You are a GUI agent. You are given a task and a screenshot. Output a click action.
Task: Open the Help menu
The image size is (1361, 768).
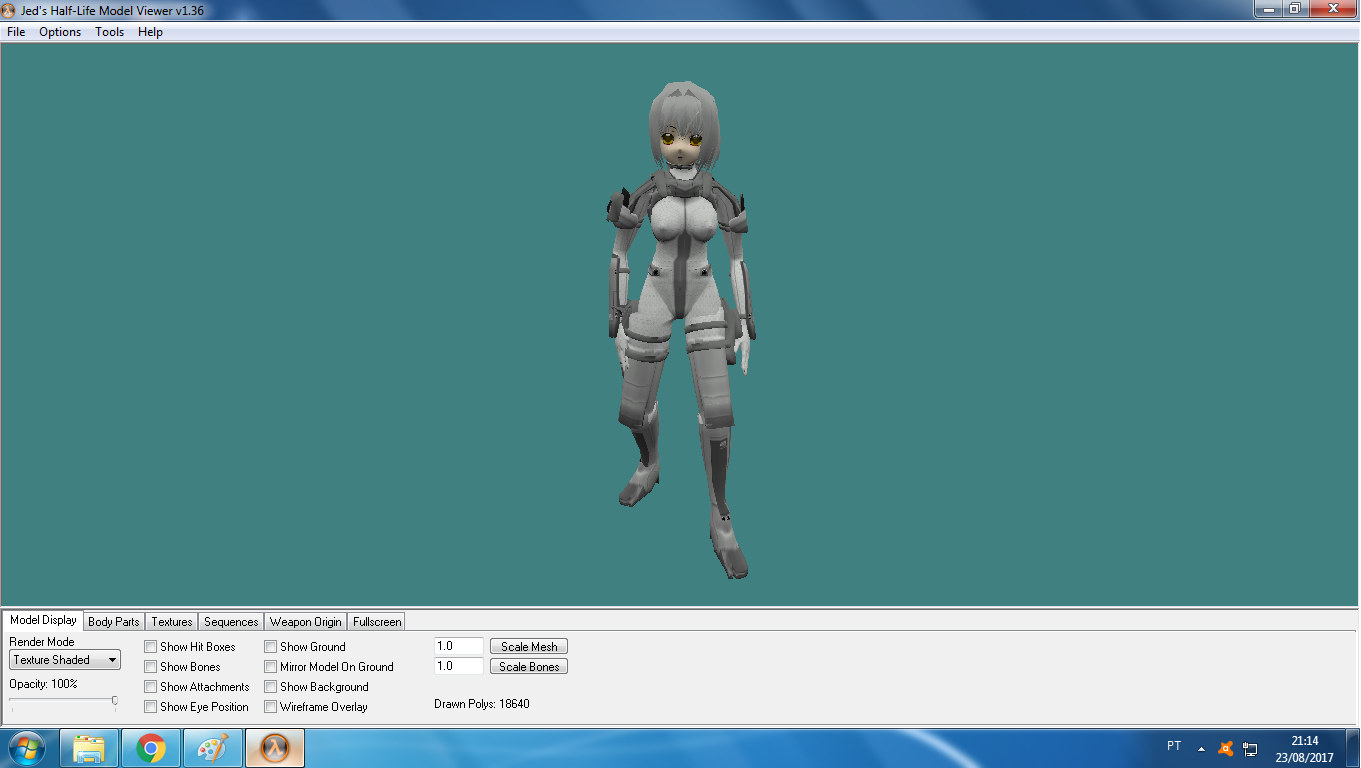(150, 32)
